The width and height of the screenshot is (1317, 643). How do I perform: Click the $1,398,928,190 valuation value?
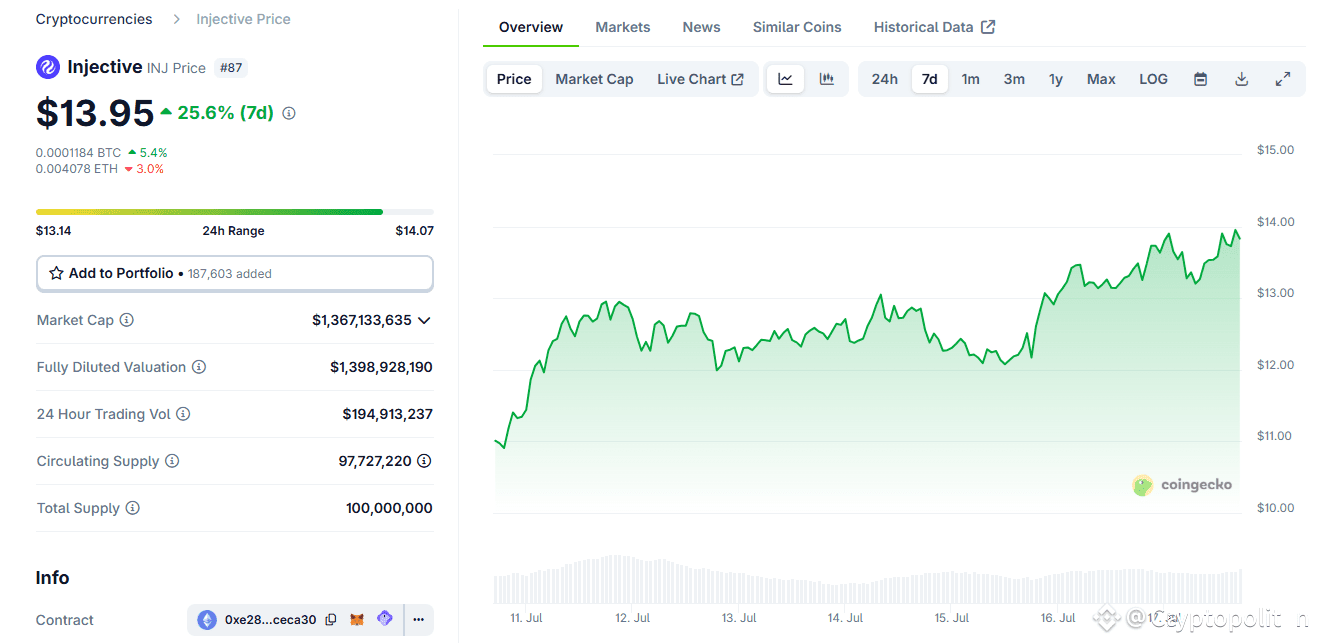click(381, 367)
